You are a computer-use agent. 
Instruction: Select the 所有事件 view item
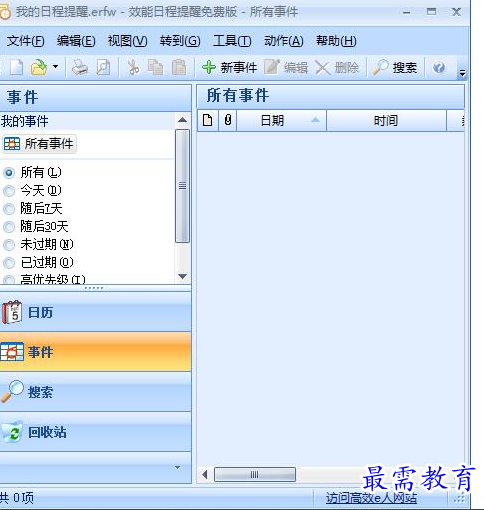pos(39,144)
